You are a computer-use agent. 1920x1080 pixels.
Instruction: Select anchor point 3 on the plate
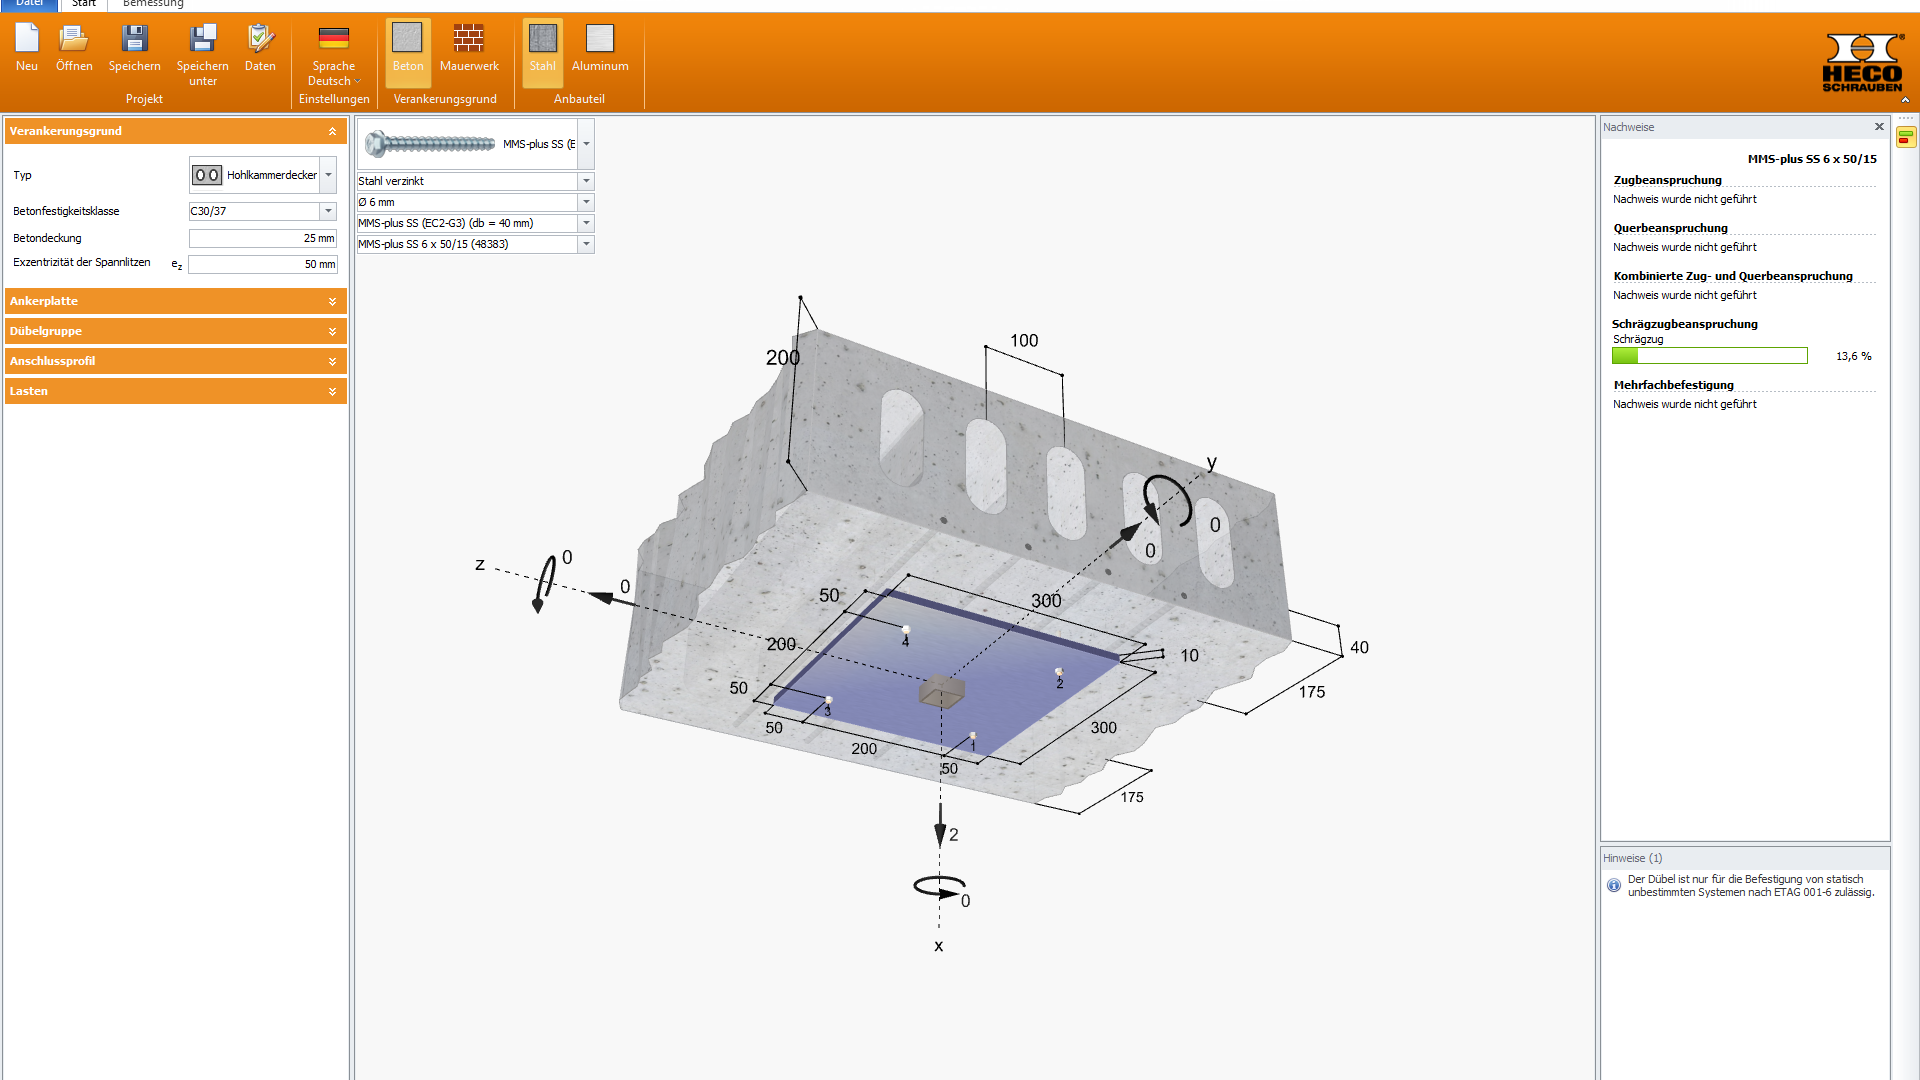coord(828,702)
